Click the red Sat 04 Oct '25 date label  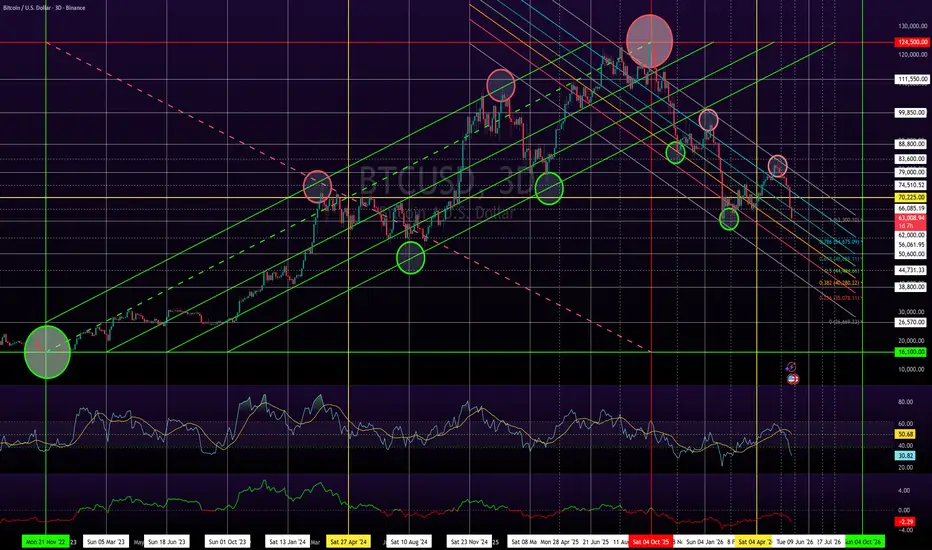(x=651, y=542)
